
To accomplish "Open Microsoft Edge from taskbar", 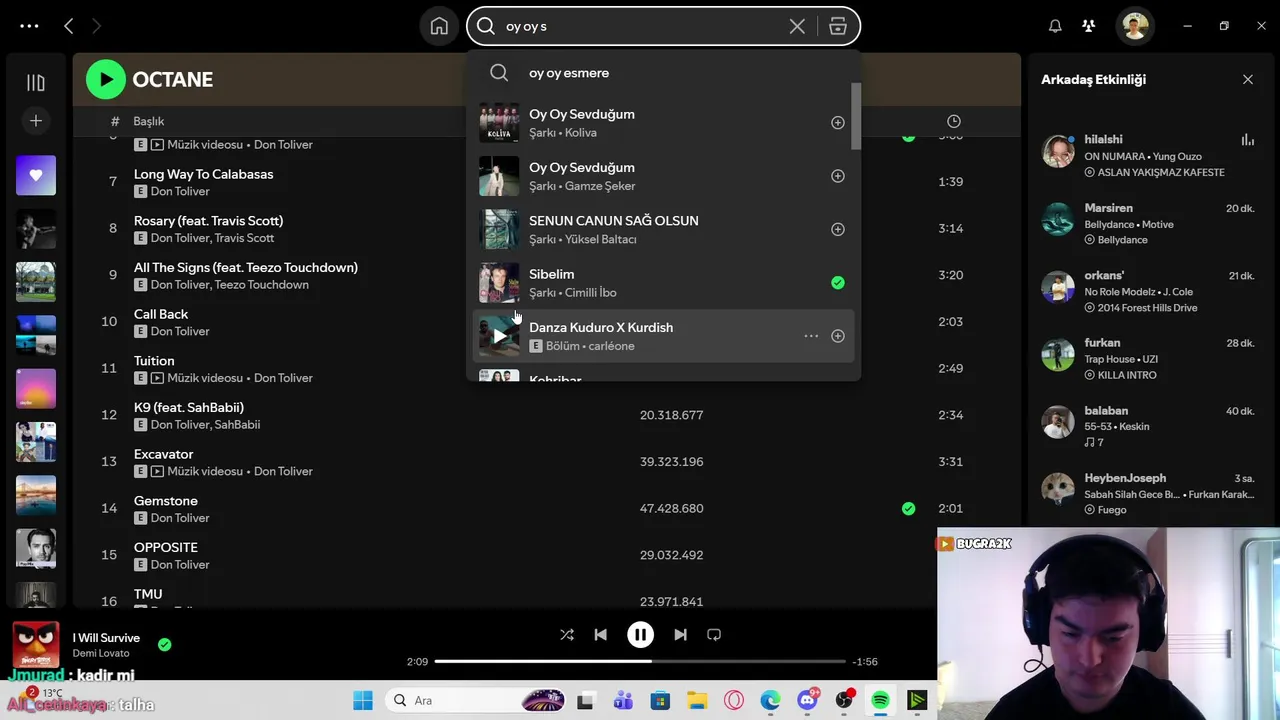I will click(x=771, y=701).
